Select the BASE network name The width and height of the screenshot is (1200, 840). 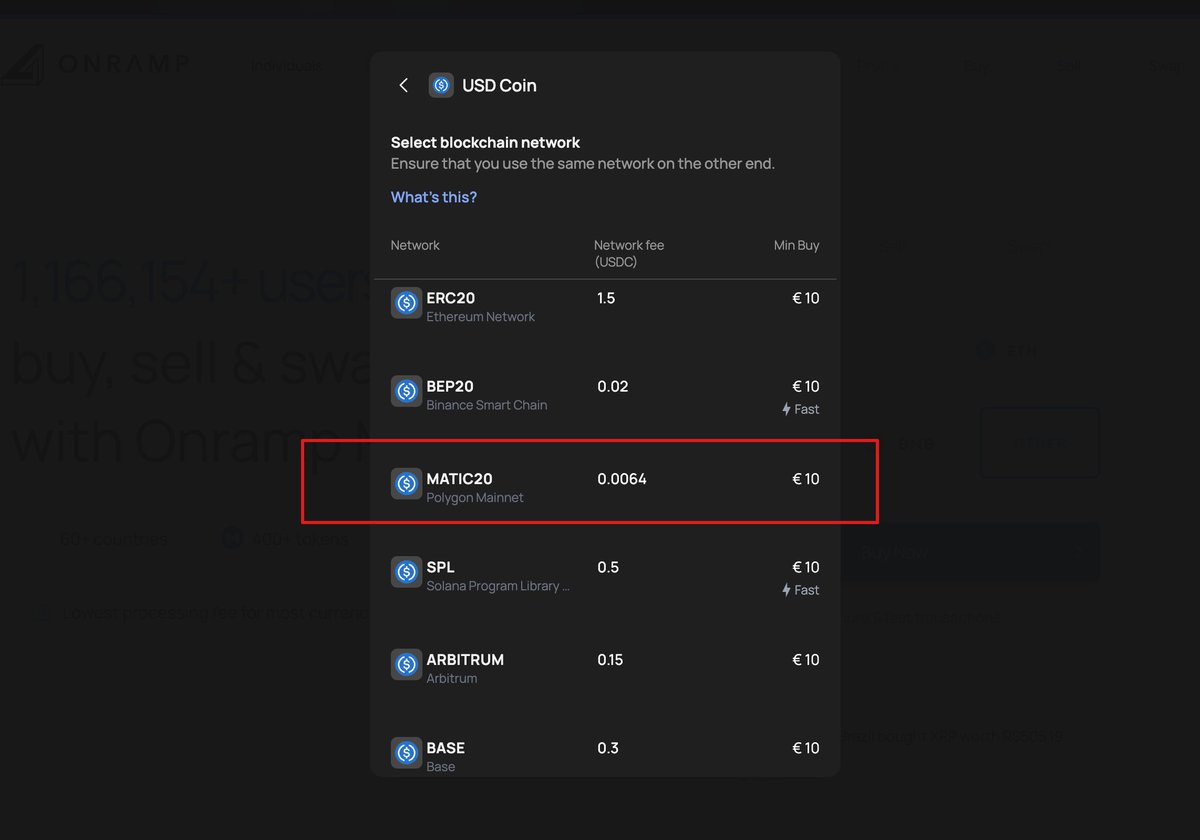446,747
